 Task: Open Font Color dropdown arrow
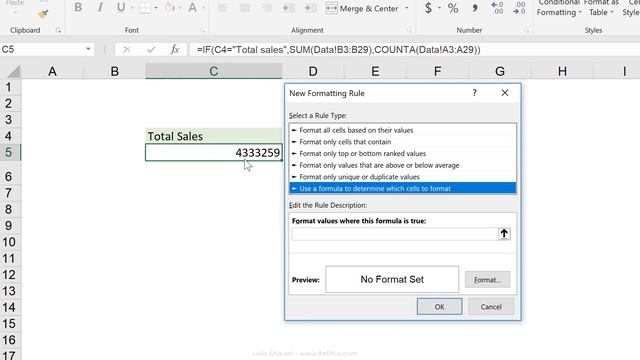click(x=203, y=8)
